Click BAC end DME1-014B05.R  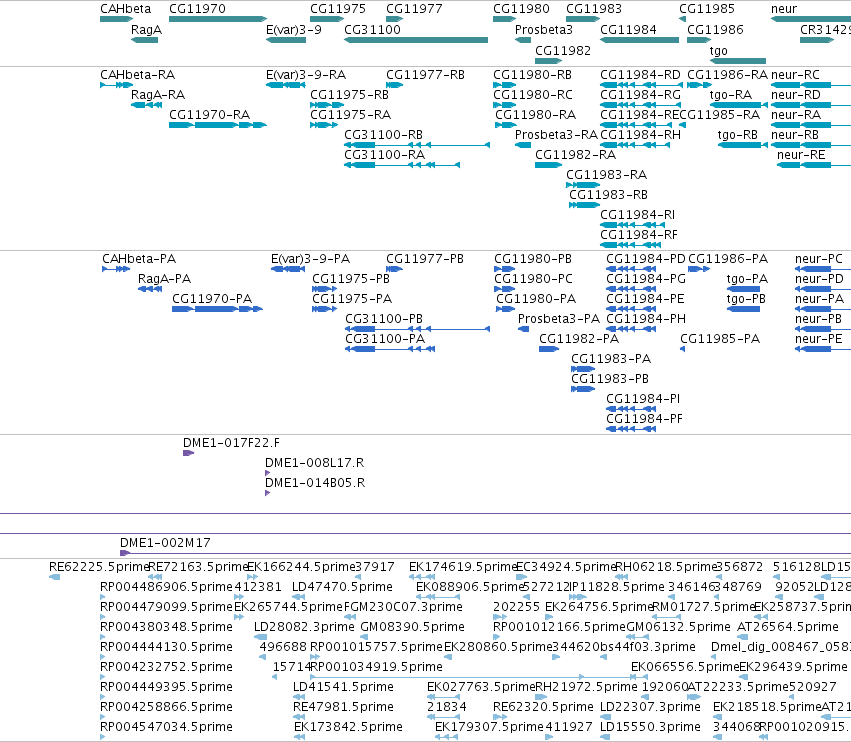coord(268,493)
